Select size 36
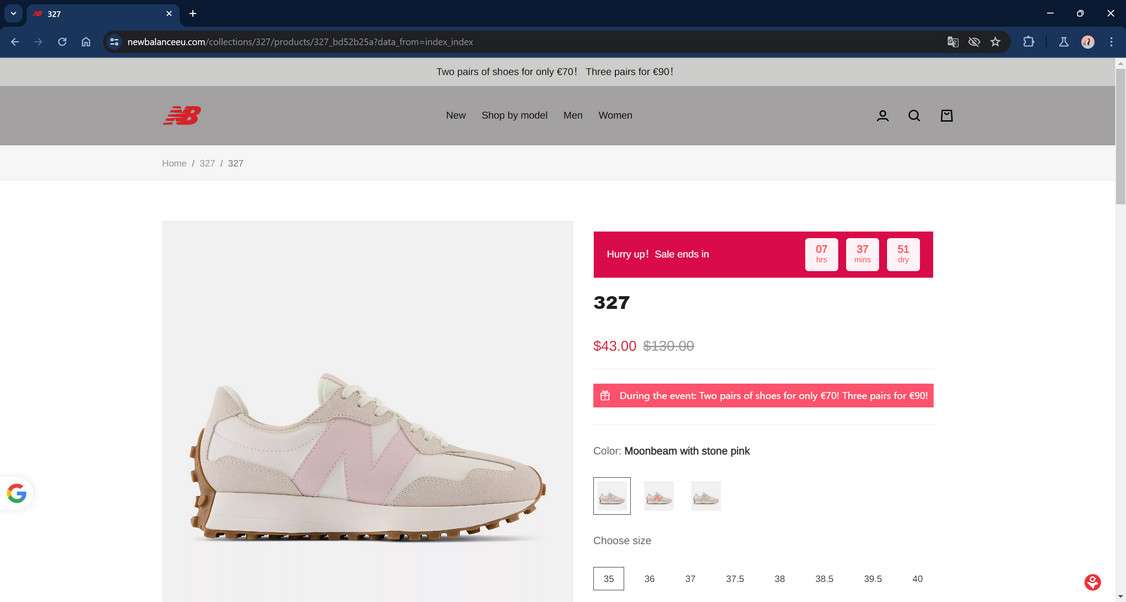 649,579
